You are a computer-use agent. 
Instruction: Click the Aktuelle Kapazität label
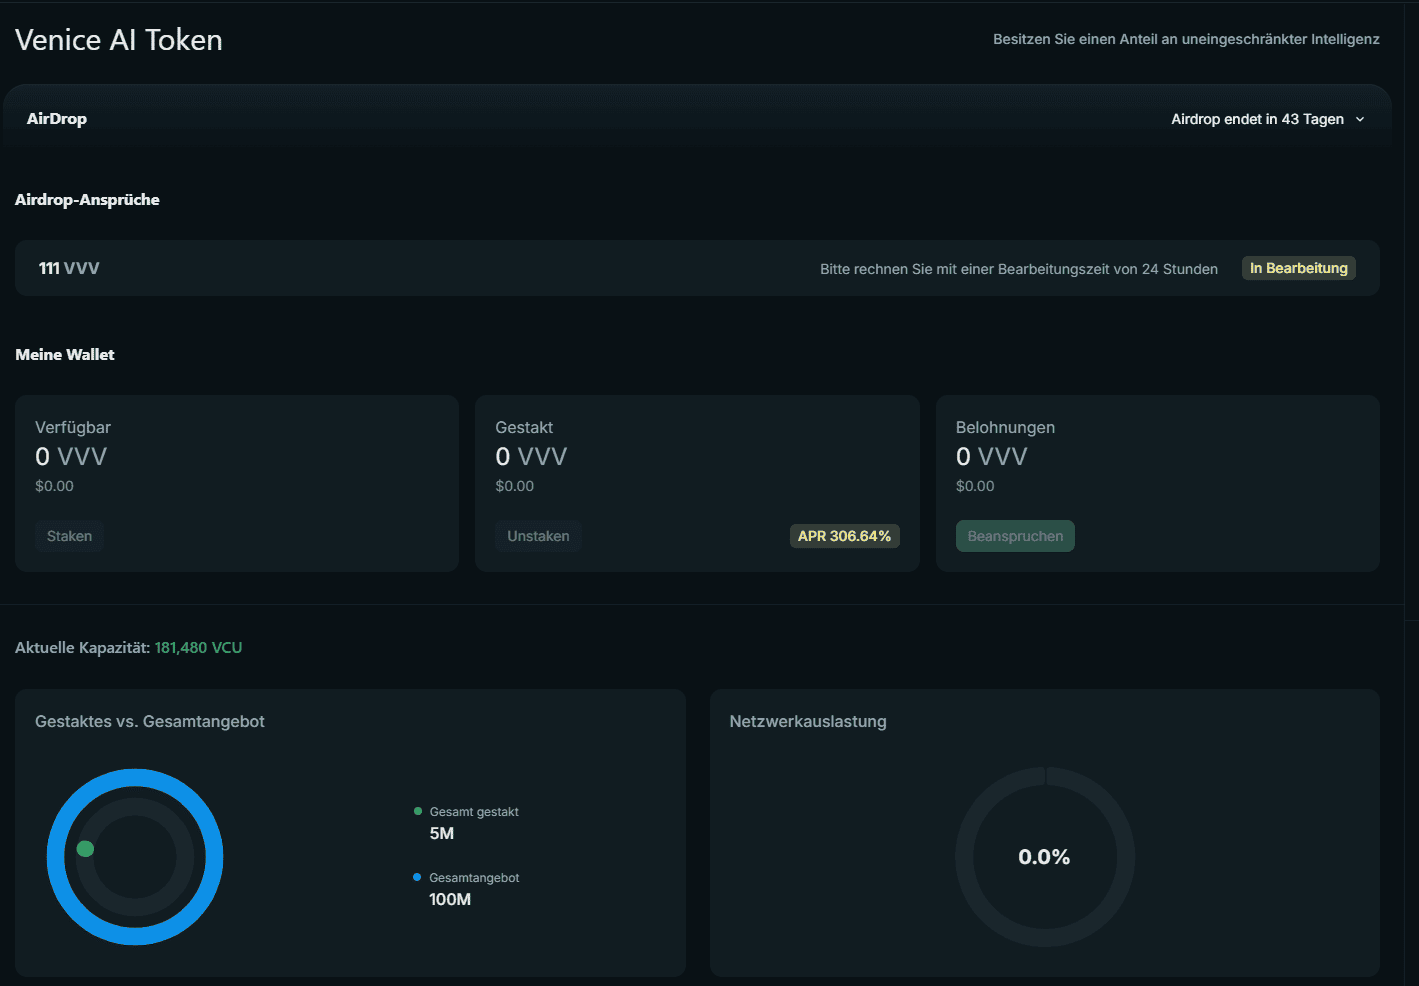point(82,648)
